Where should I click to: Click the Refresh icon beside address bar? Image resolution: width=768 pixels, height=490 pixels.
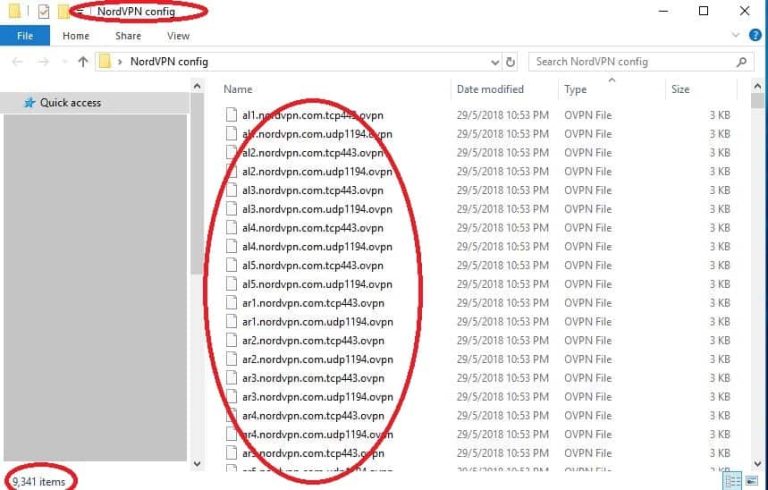(511, 61)
